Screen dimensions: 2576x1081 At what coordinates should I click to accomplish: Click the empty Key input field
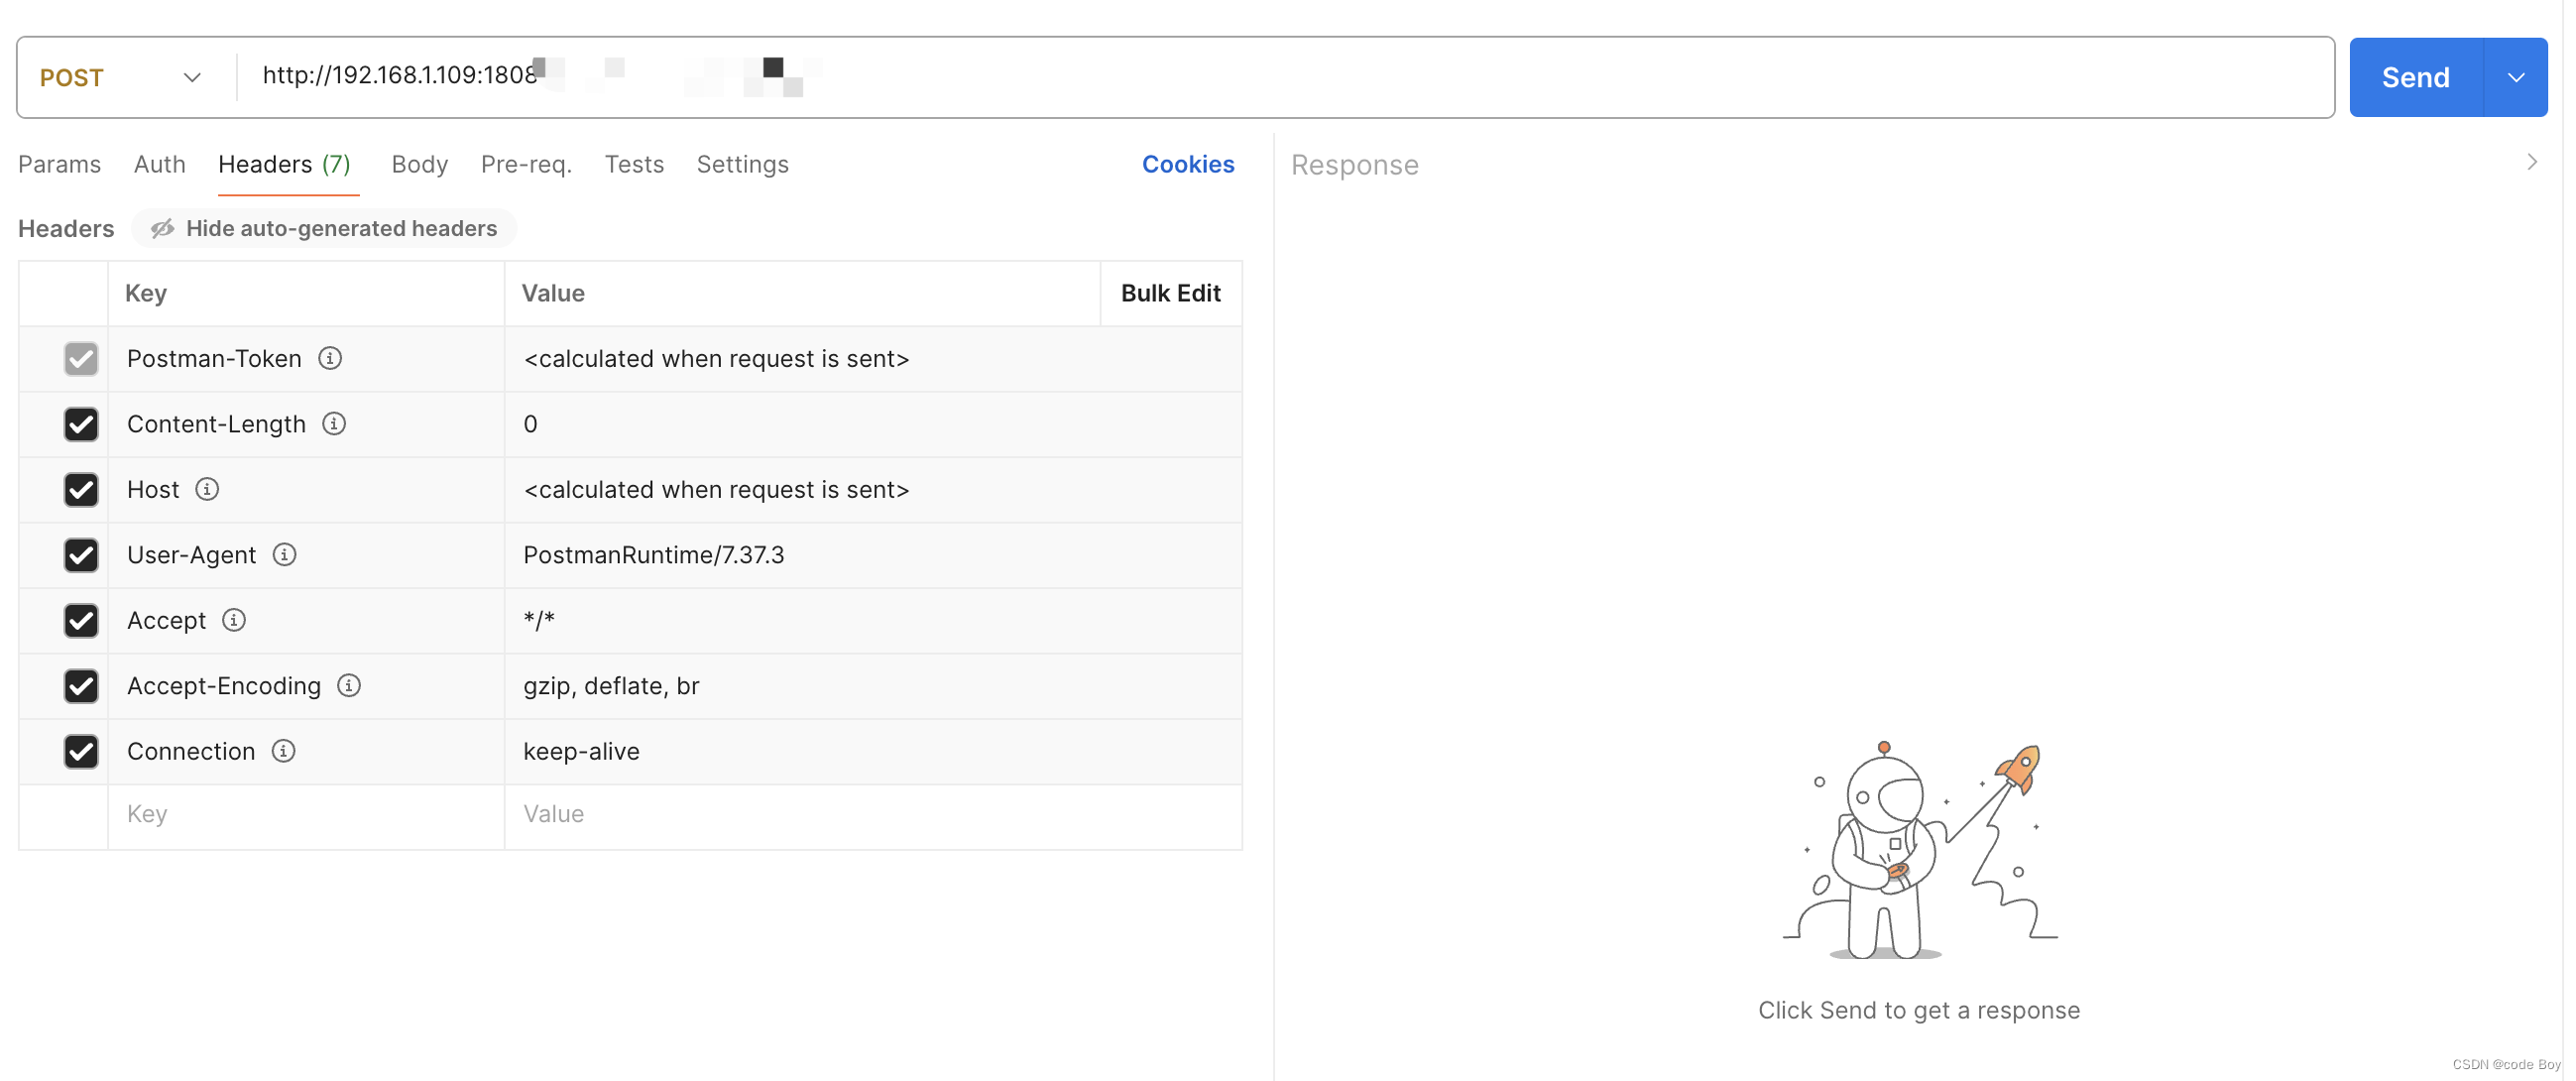[305, 815]
